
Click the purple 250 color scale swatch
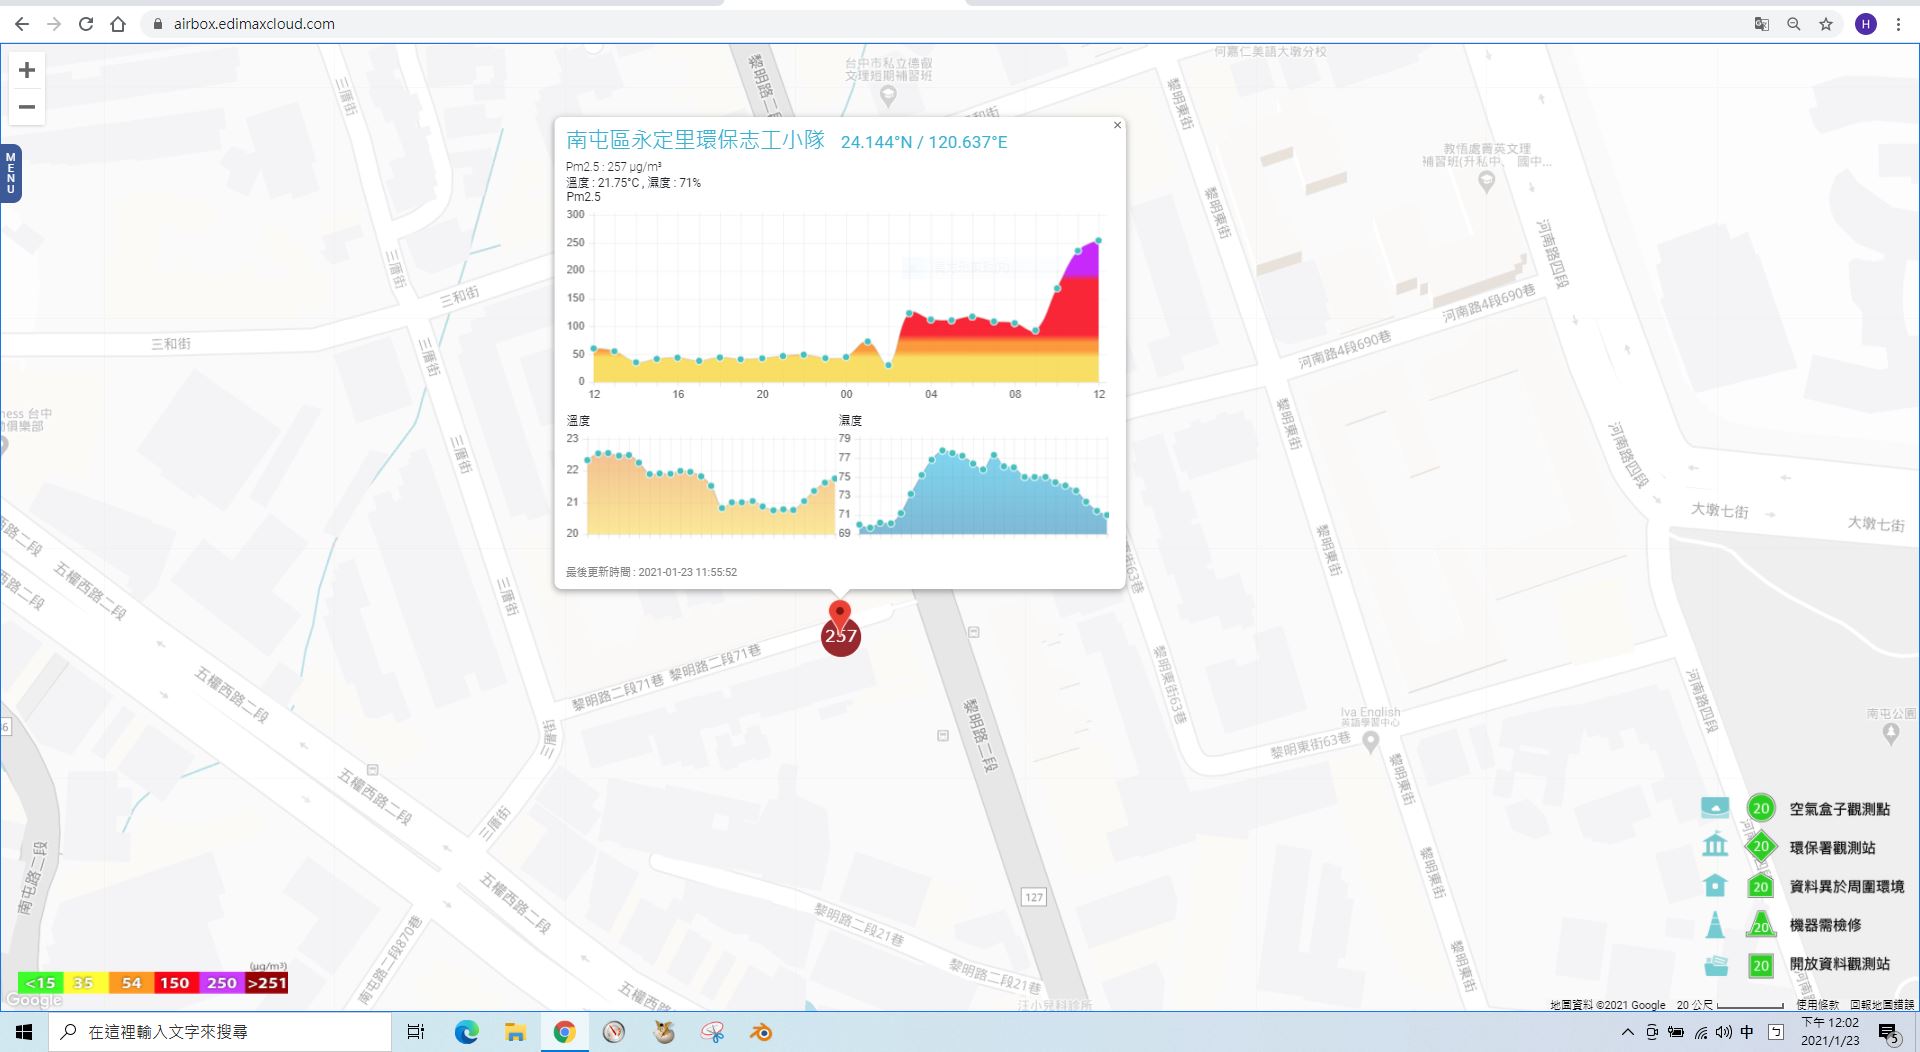(222, 983)
